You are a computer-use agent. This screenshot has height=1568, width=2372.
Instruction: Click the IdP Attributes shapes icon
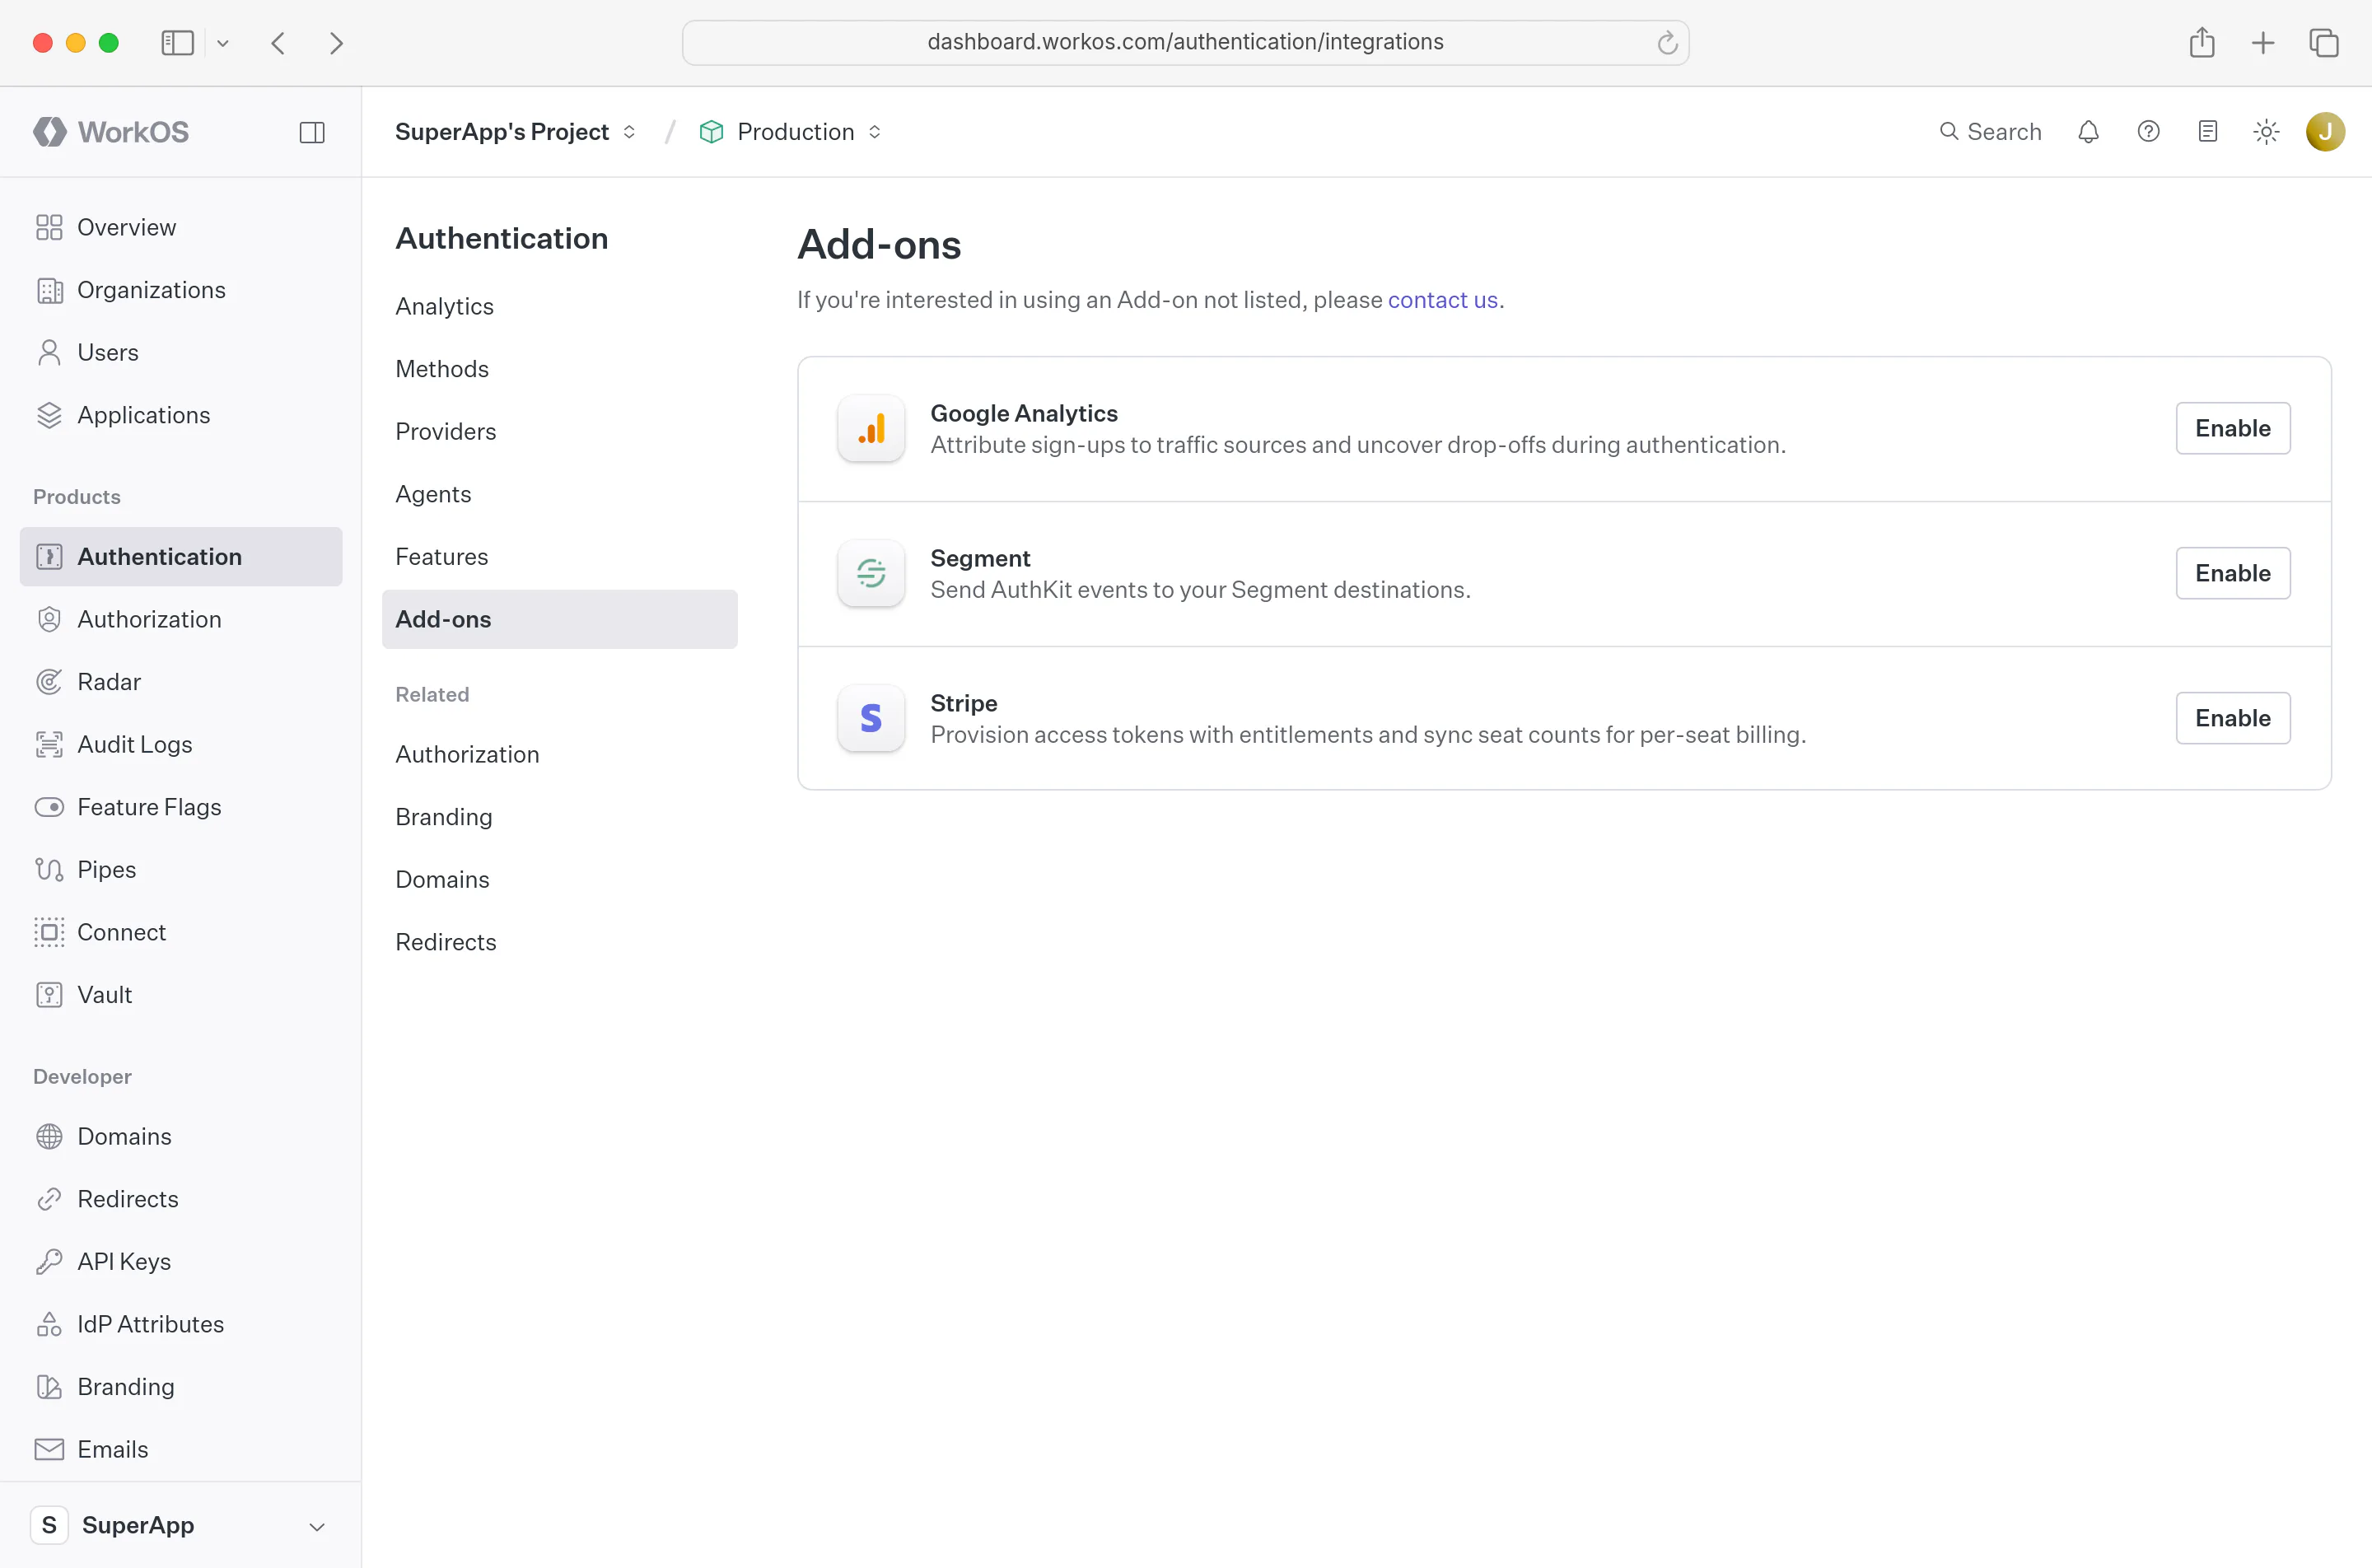[x=49, y=1324]
